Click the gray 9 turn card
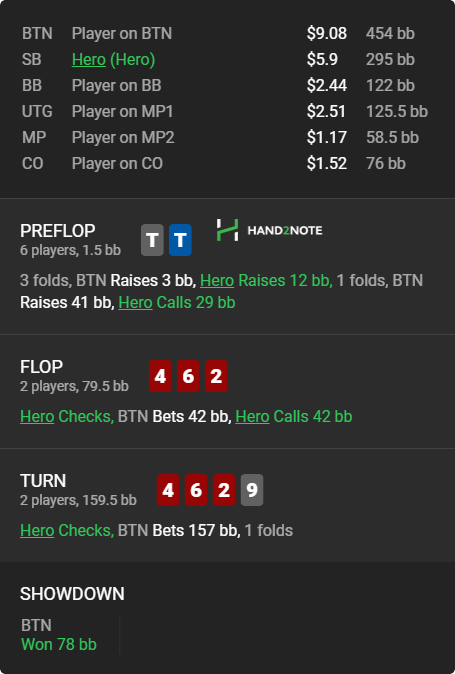Screen dimensions: 455x674 pos(252,490)
